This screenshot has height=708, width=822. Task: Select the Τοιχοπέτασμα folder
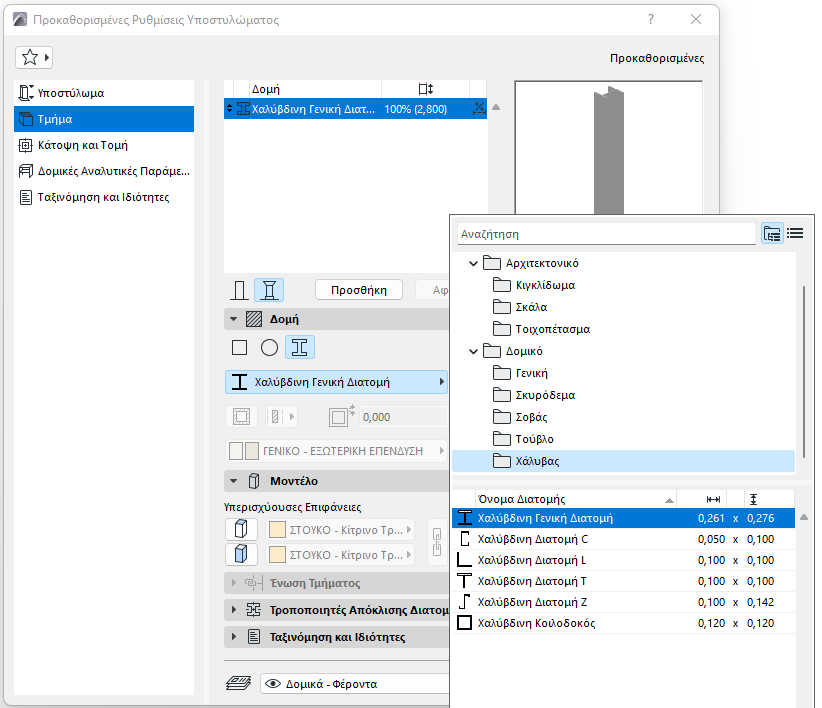click(x=542, y=329)
